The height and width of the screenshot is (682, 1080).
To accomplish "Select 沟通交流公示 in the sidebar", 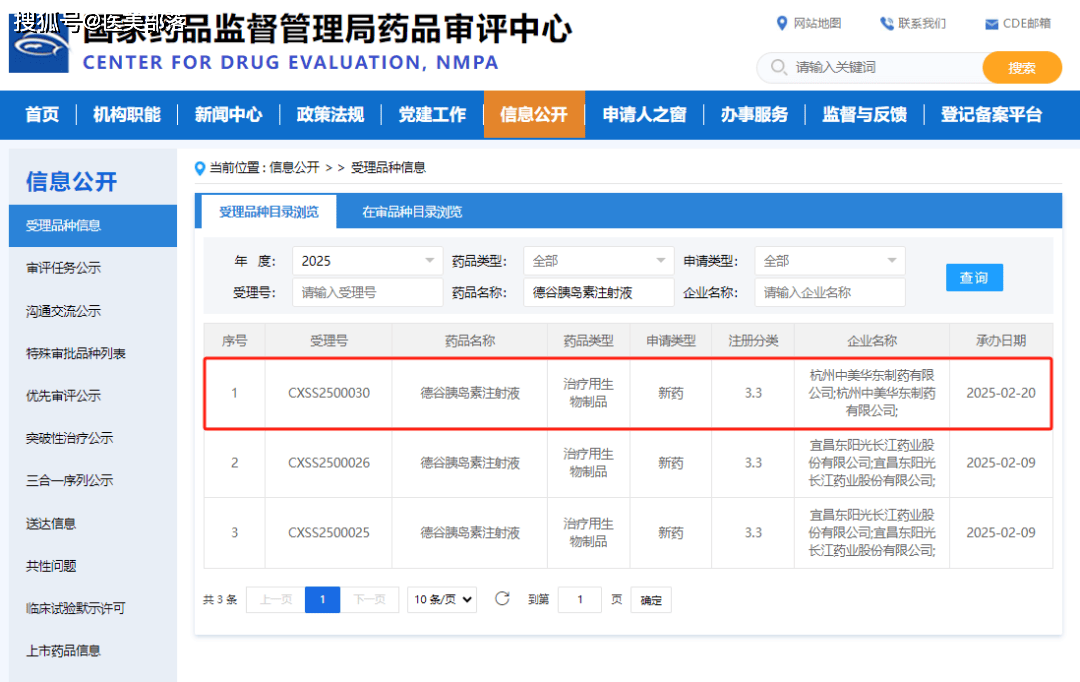I will tap(63, 311).
